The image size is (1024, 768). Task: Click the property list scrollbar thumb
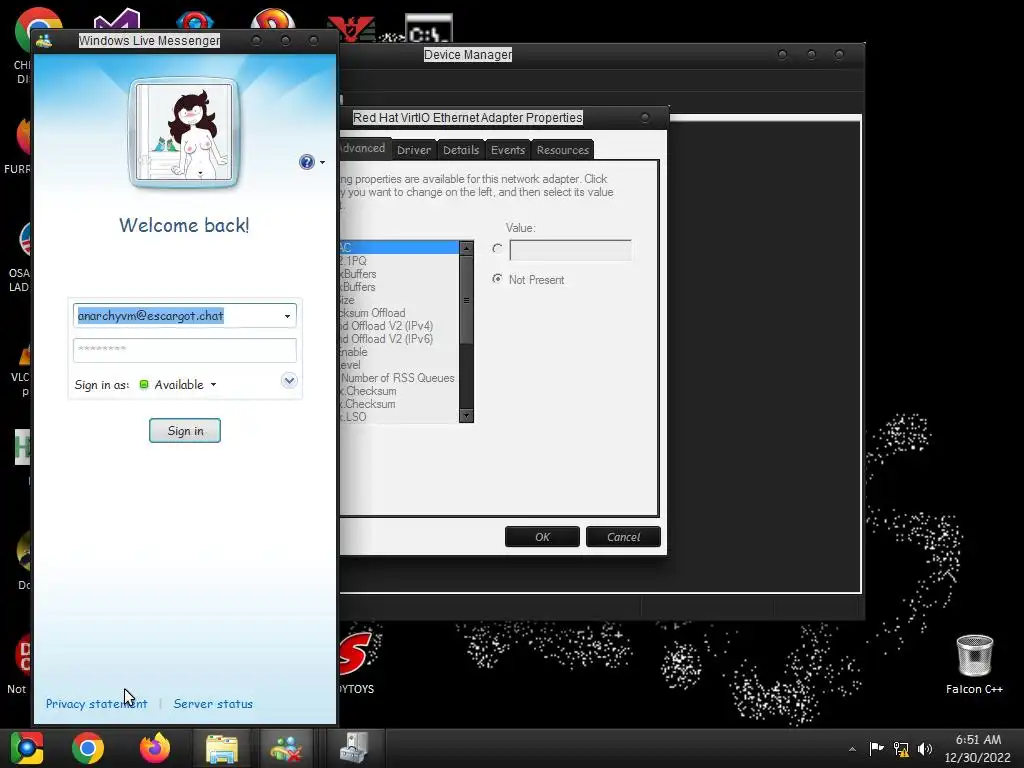tap(466, 300)
